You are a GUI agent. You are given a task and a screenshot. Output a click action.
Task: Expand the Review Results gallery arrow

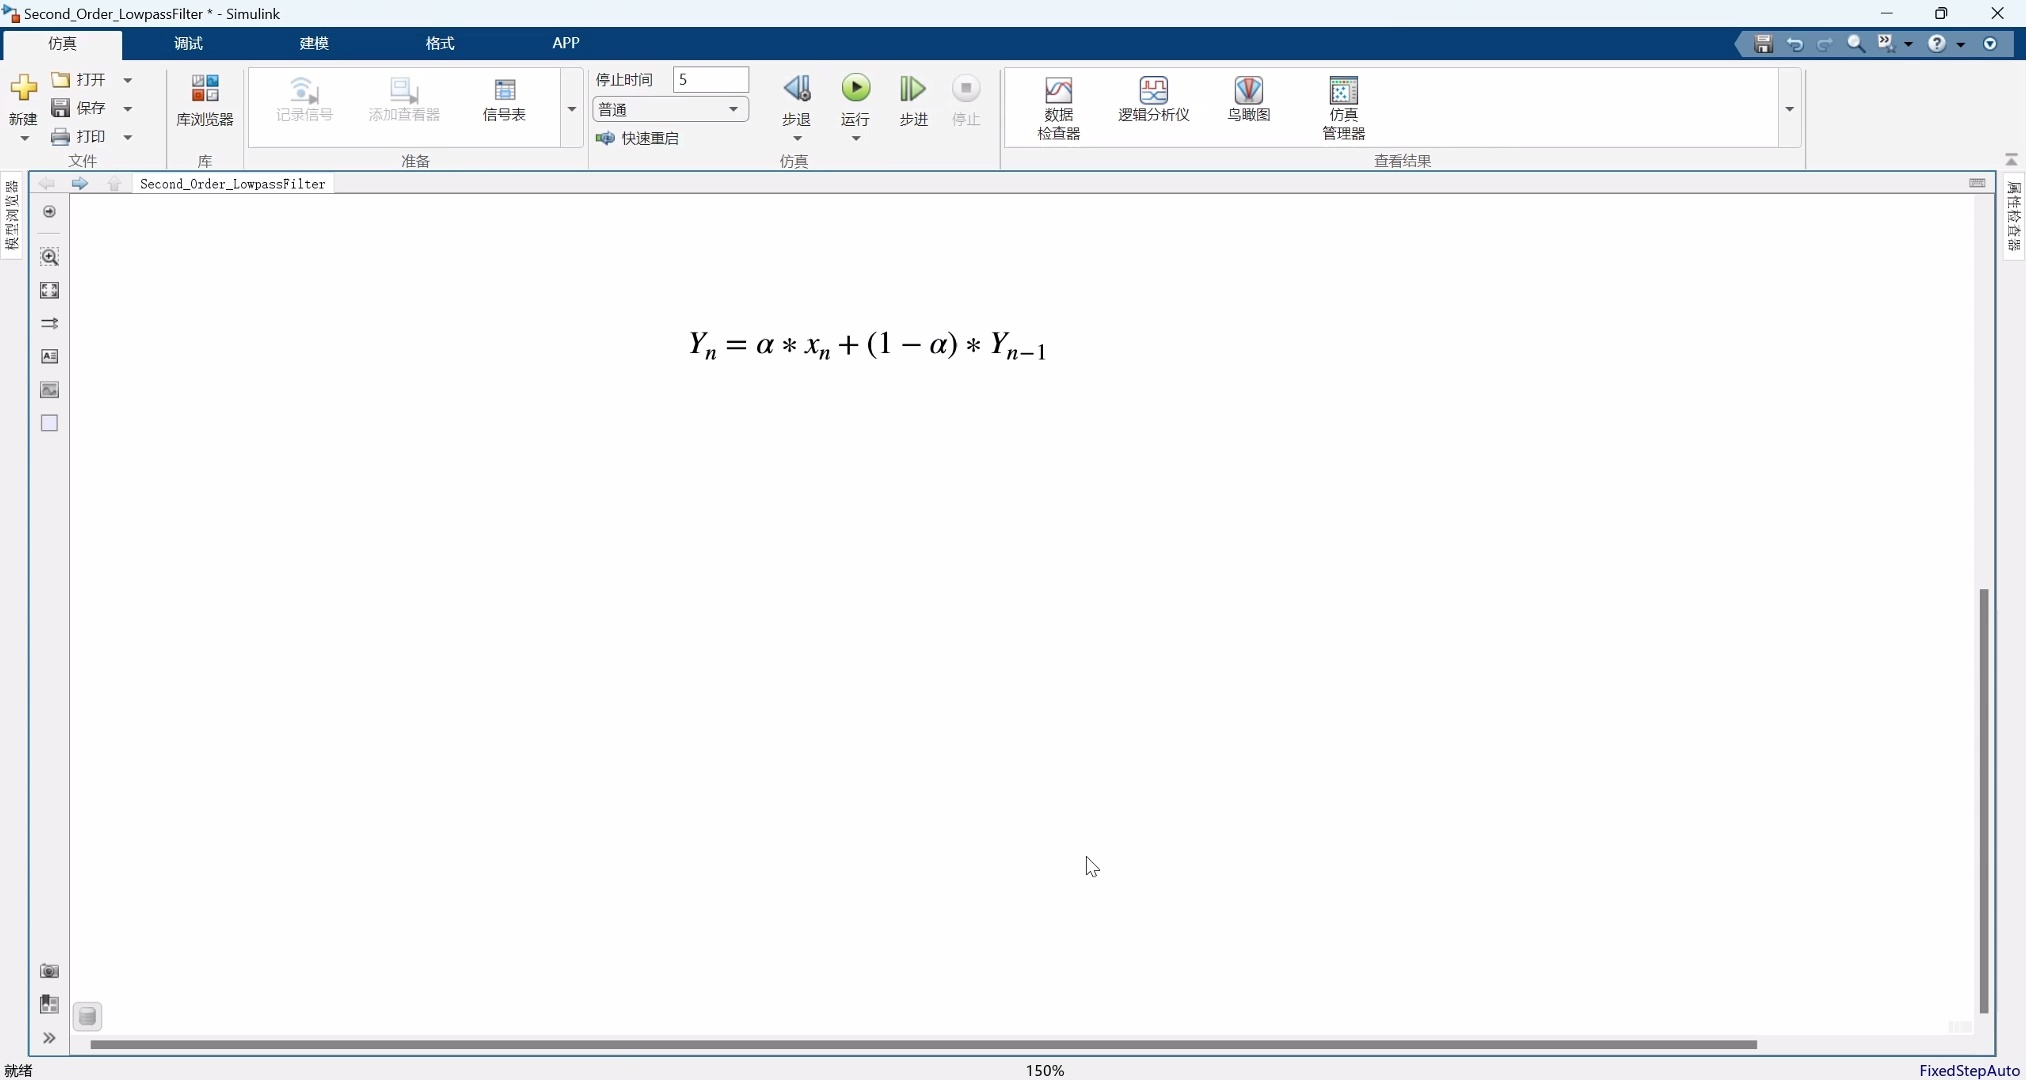tap(1789, 108)
